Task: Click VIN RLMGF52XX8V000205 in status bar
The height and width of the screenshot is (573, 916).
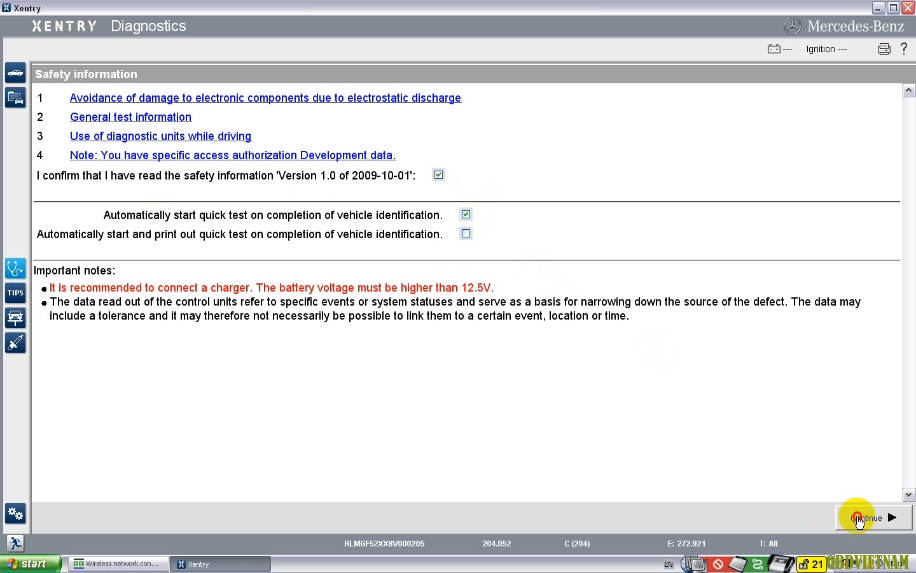Action: tap(384, 544)
